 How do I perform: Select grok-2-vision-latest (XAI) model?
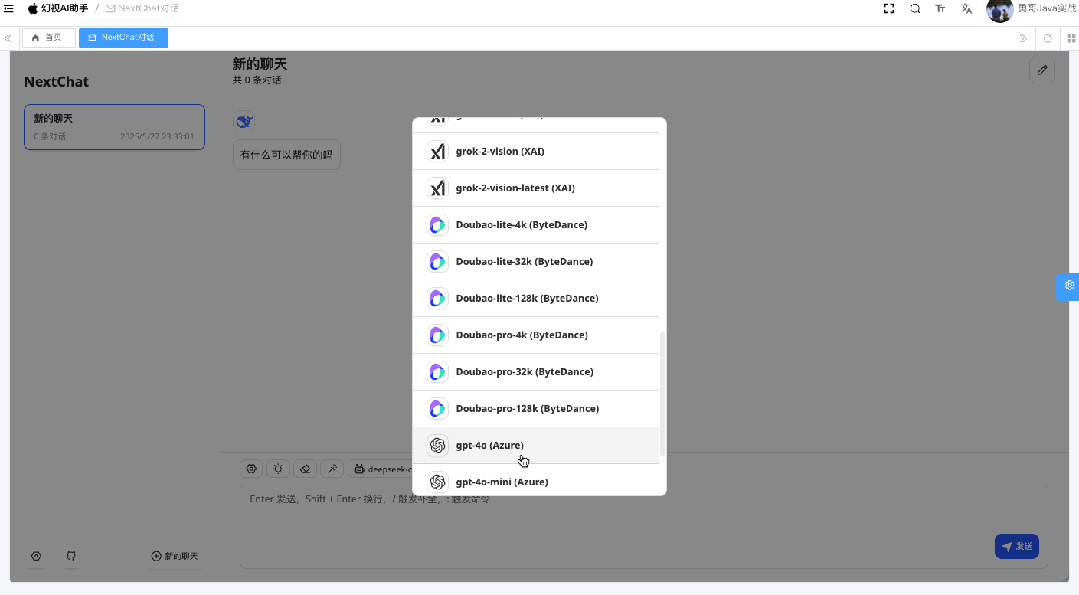coord(536,188)
